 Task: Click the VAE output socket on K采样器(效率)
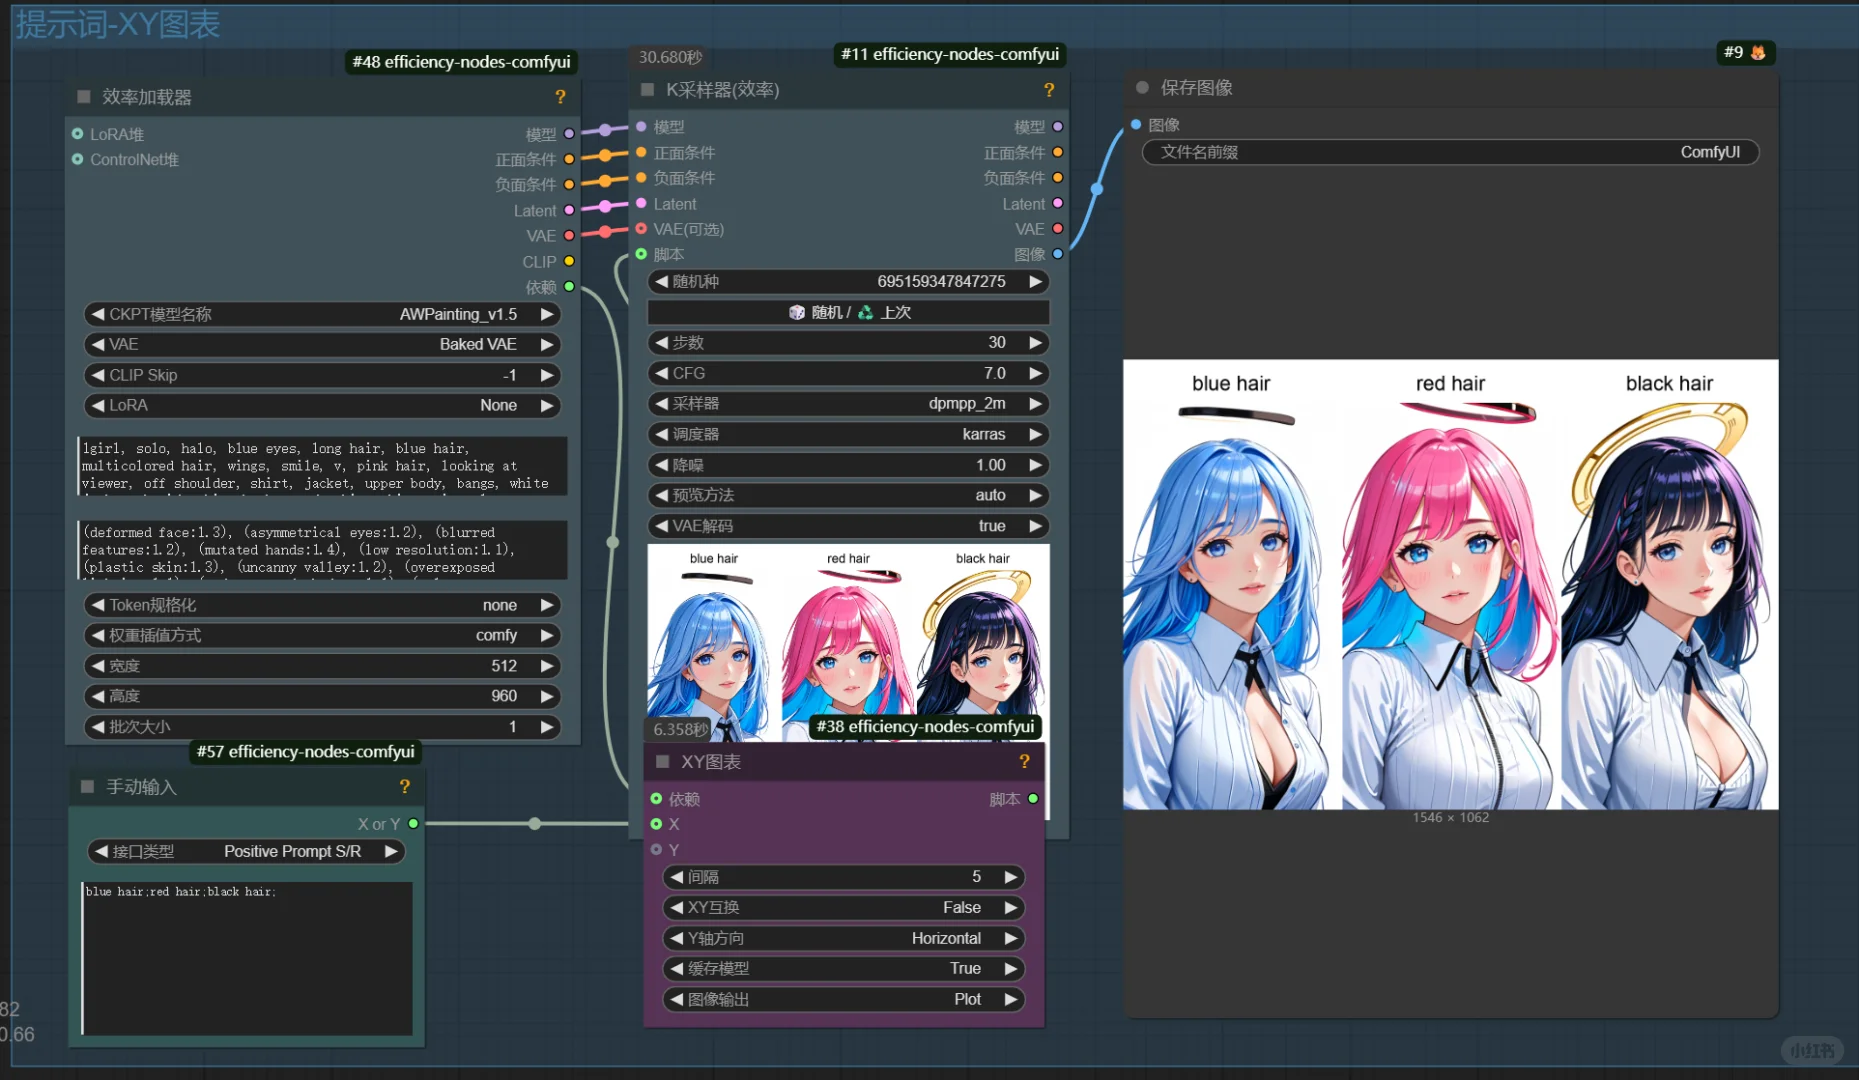(x=1058, y=229)
